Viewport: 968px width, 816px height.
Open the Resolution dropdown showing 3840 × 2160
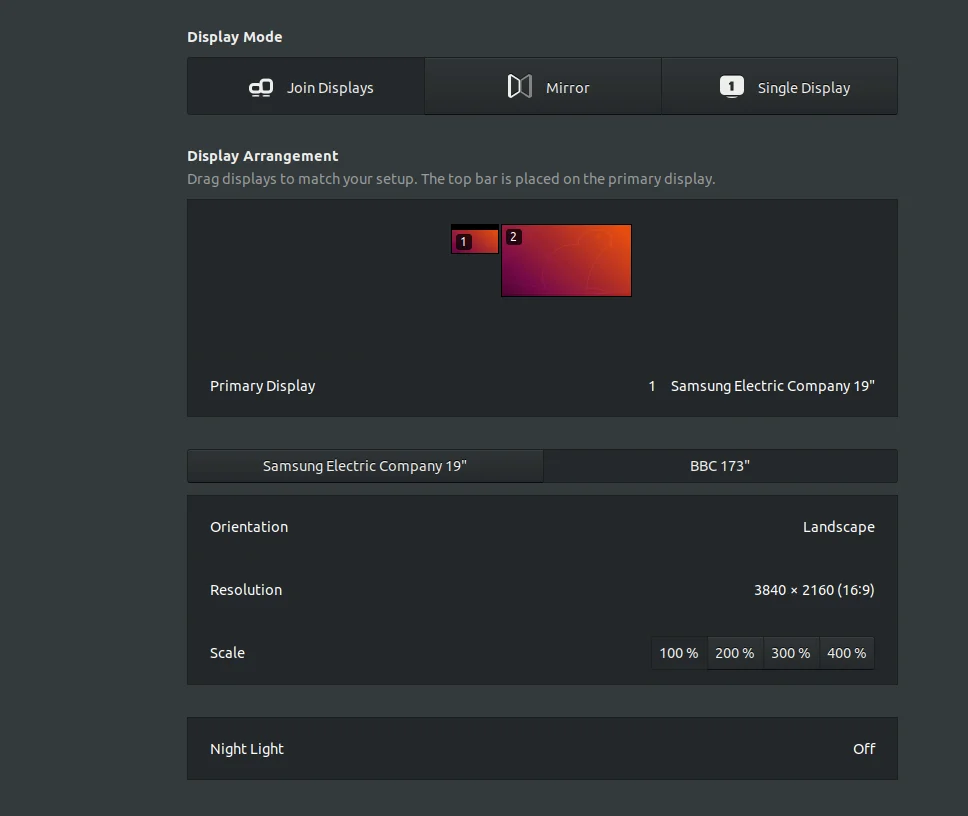813,590
